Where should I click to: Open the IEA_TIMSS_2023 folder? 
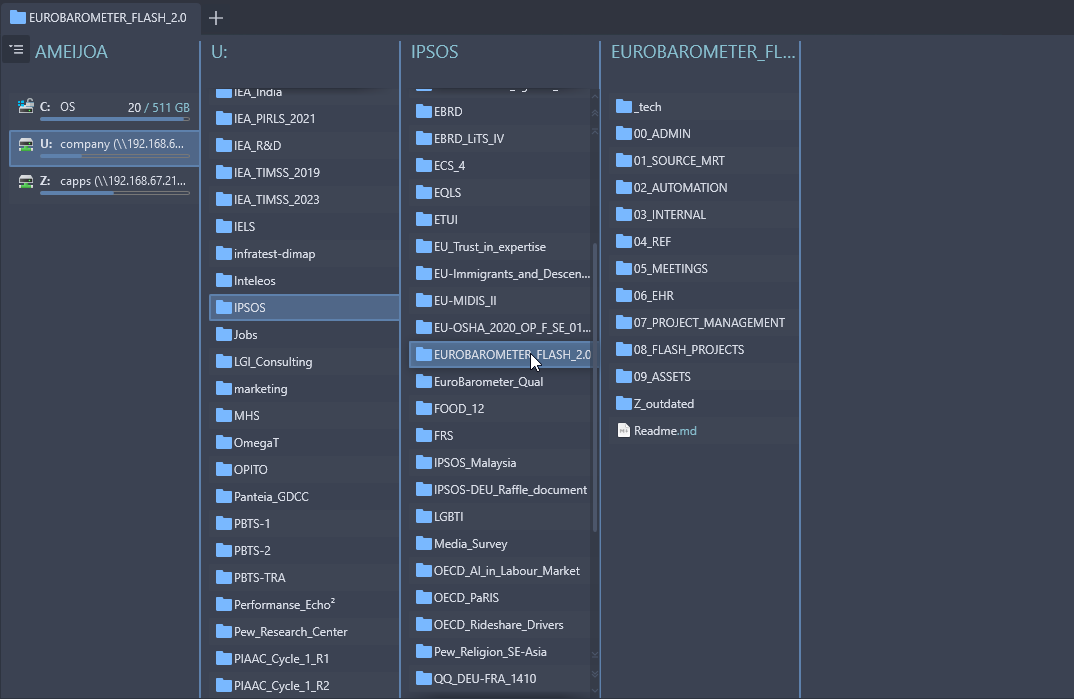304,199
